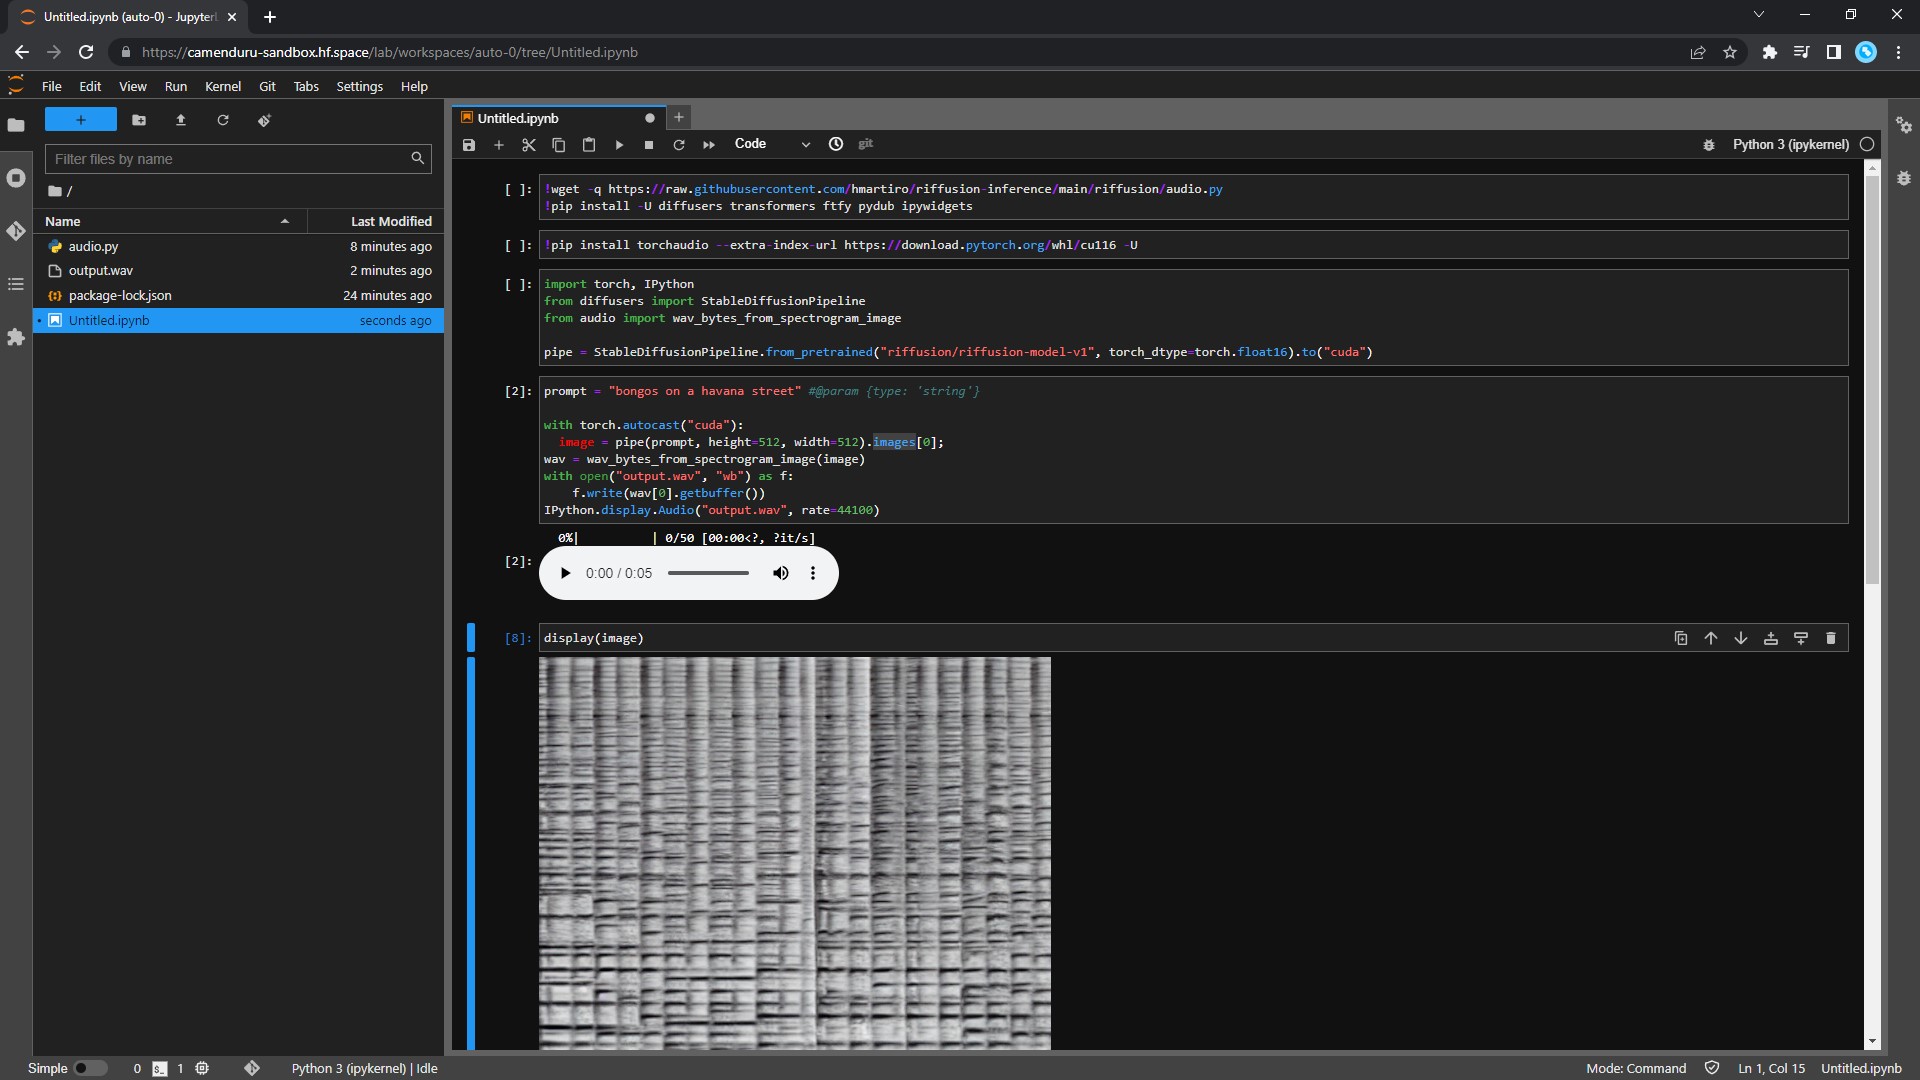Open the audio player more options menu
1920x1080 pixels.
(x=813, y=573)
